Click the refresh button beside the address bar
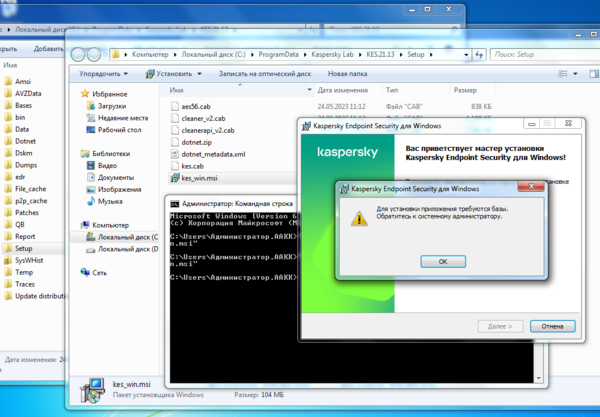 pos(479,55)
